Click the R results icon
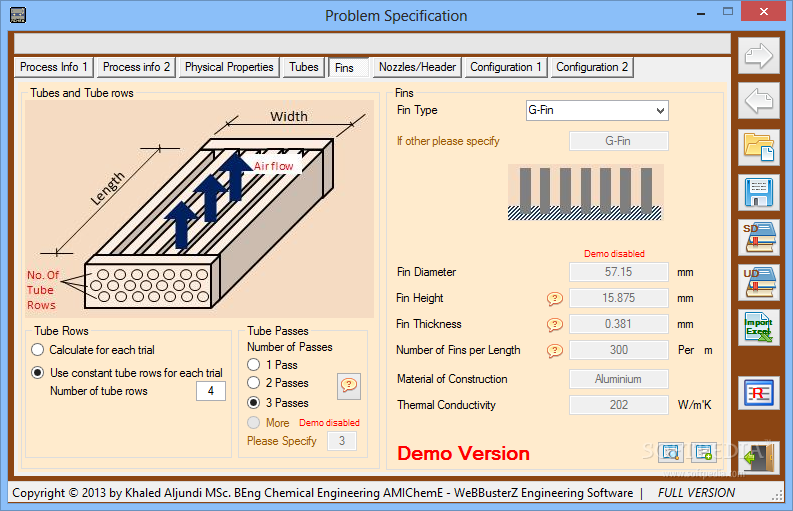Viewport: 793px width, 511px height. pyautogui.click(x=759, y=394)
